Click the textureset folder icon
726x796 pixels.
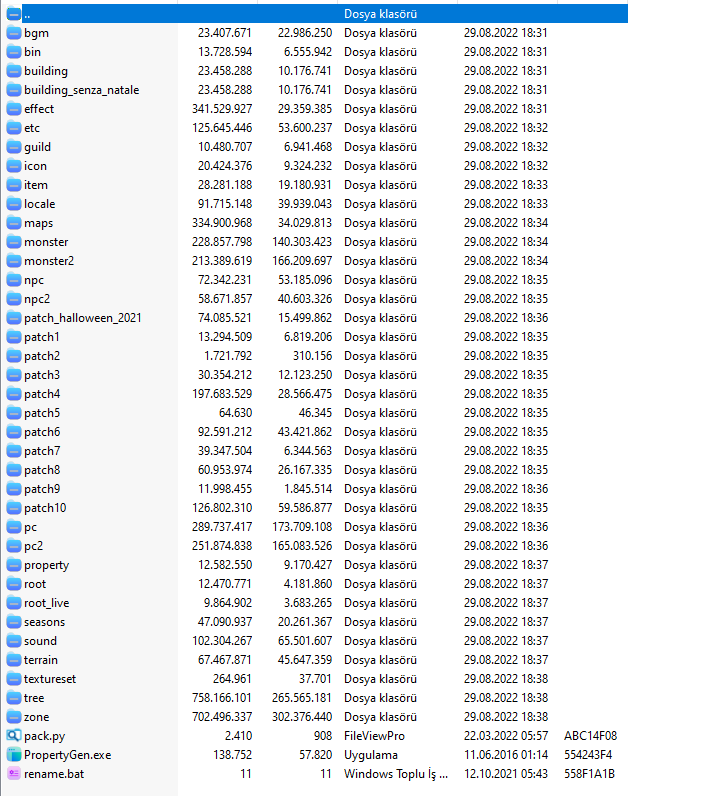[14, 679]
